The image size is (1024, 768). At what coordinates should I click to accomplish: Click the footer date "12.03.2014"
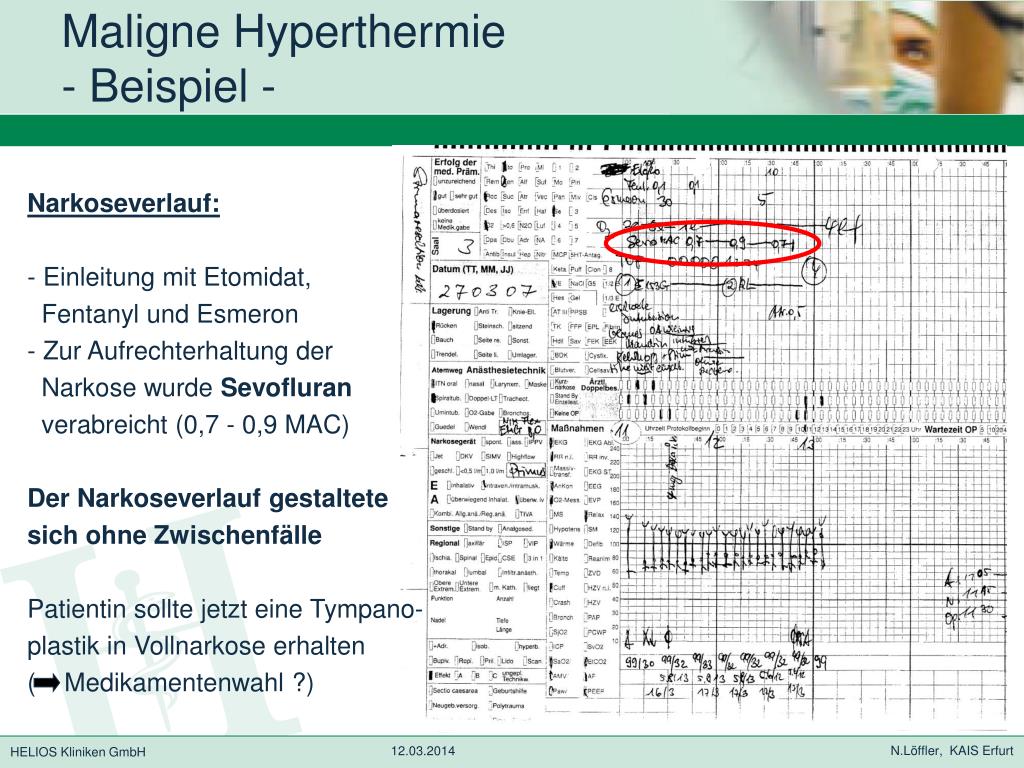pyautogui.click(x=423, y=751)
